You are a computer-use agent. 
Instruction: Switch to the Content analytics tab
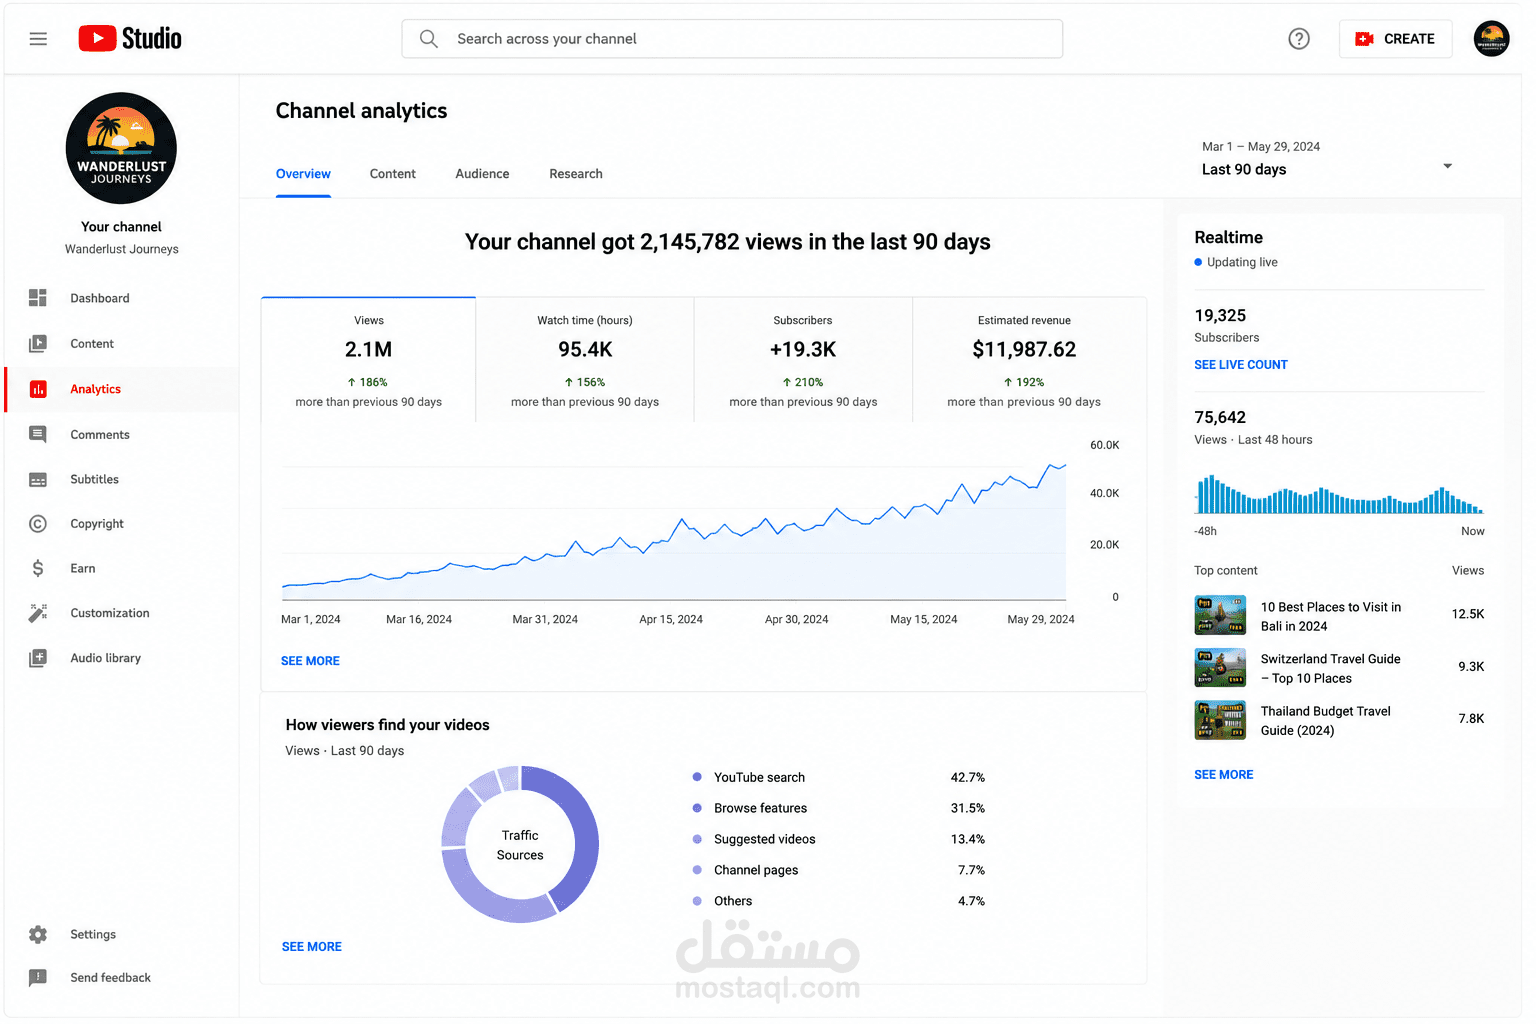tap(393, 174)
